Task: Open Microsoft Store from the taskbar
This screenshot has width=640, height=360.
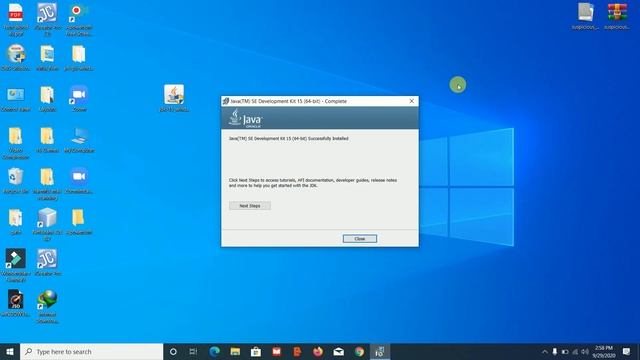Action: coord(256,351)
